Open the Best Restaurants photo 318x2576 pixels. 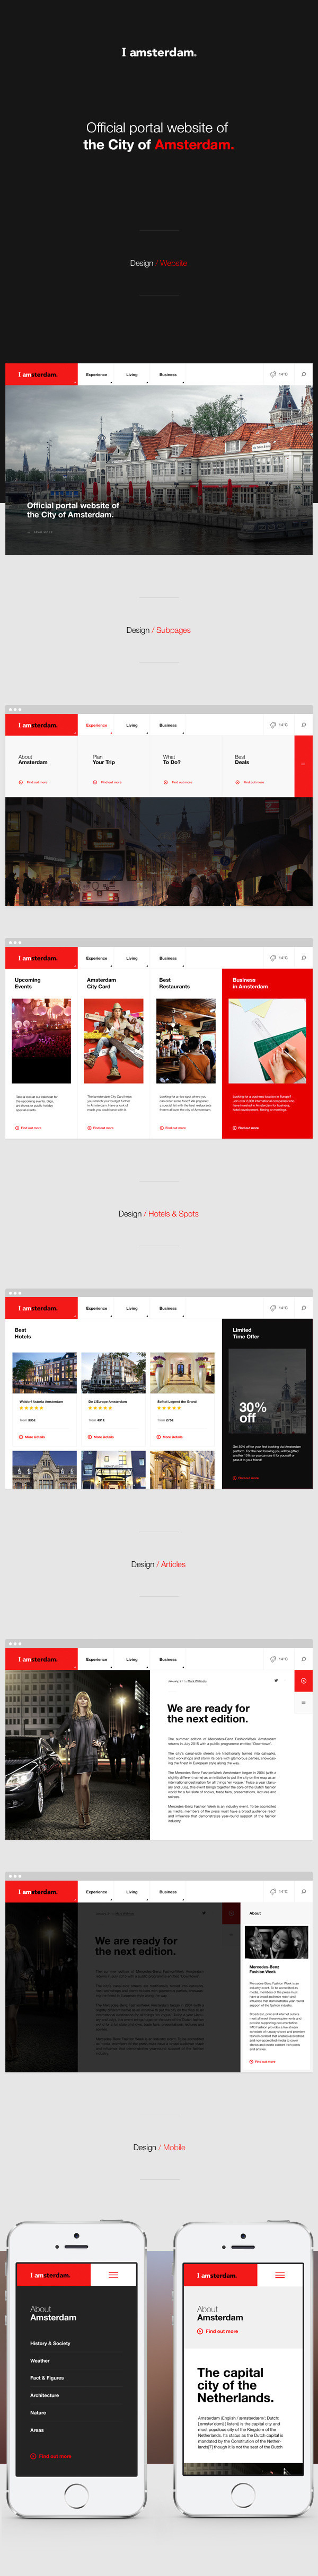click(186, 1041)
